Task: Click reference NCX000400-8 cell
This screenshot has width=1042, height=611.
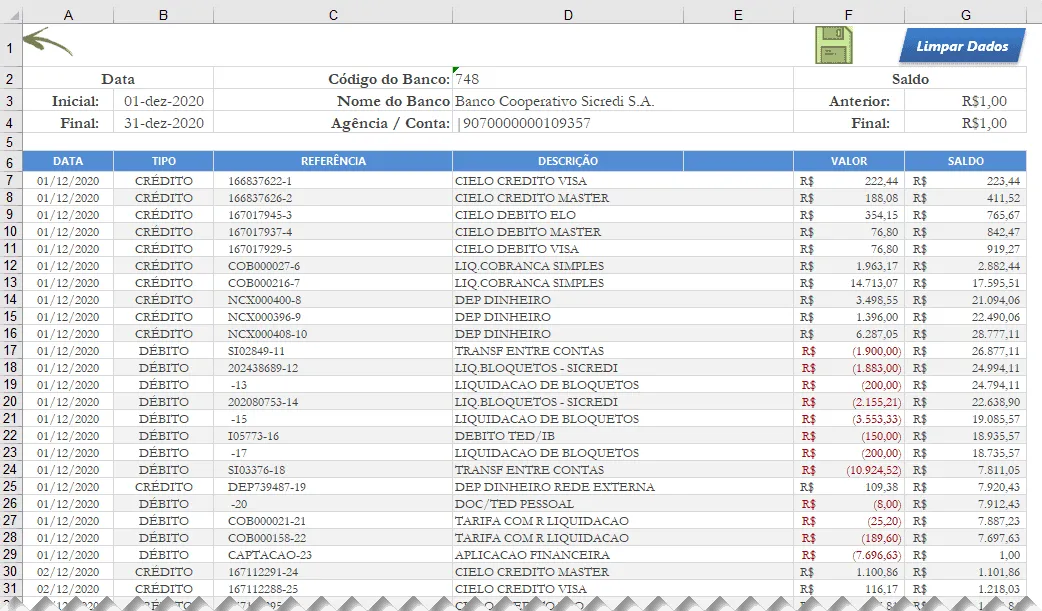Action: pos(333,300)
